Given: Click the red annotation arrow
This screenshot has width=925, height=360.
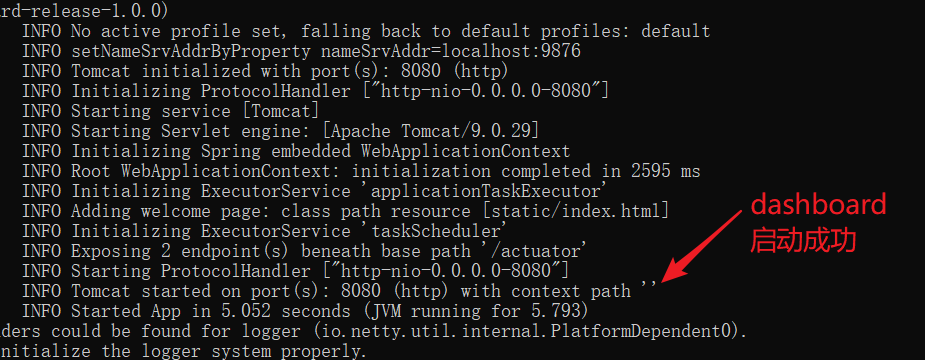Looking at the screenshot, I should (x=702, y=245).
